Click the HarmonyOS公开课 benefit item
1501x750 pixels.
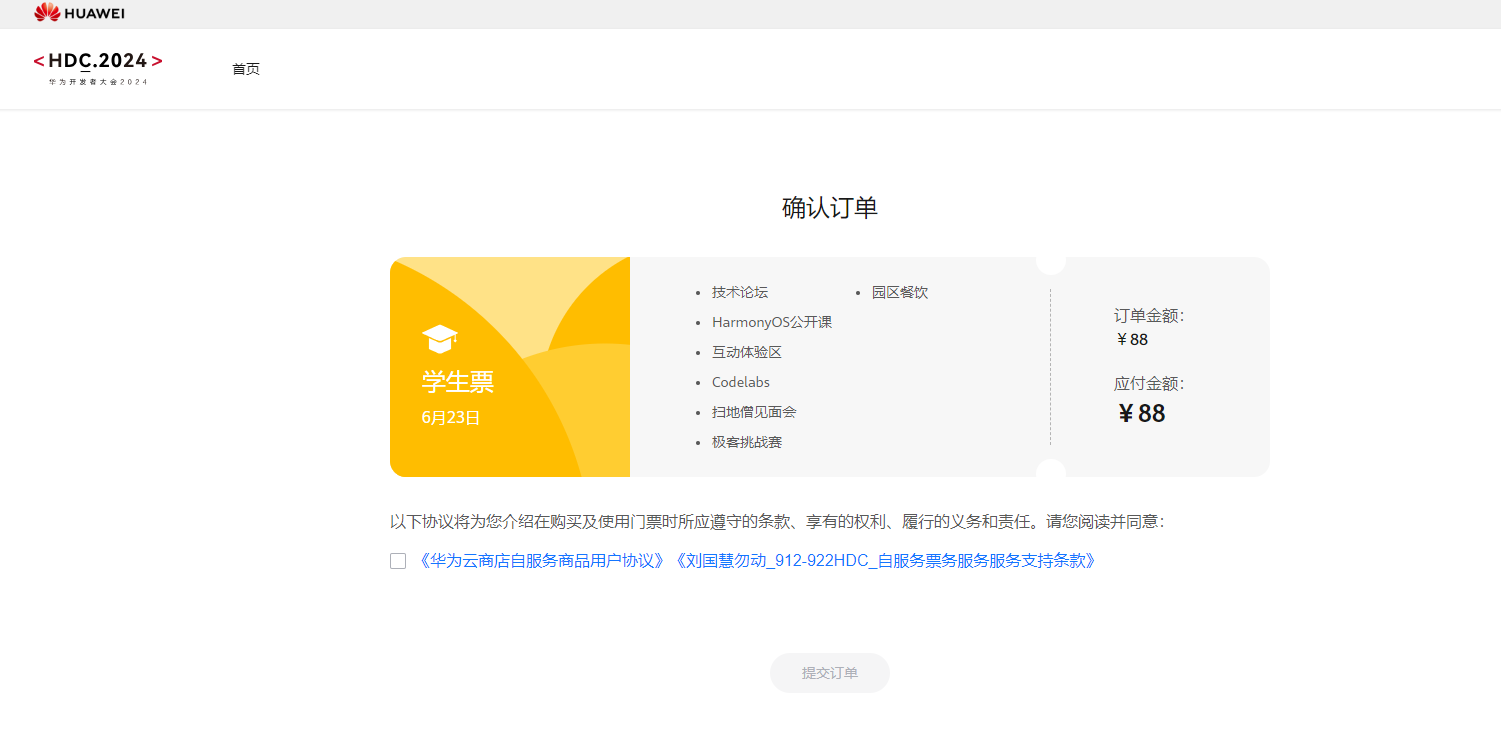(772, 322)
